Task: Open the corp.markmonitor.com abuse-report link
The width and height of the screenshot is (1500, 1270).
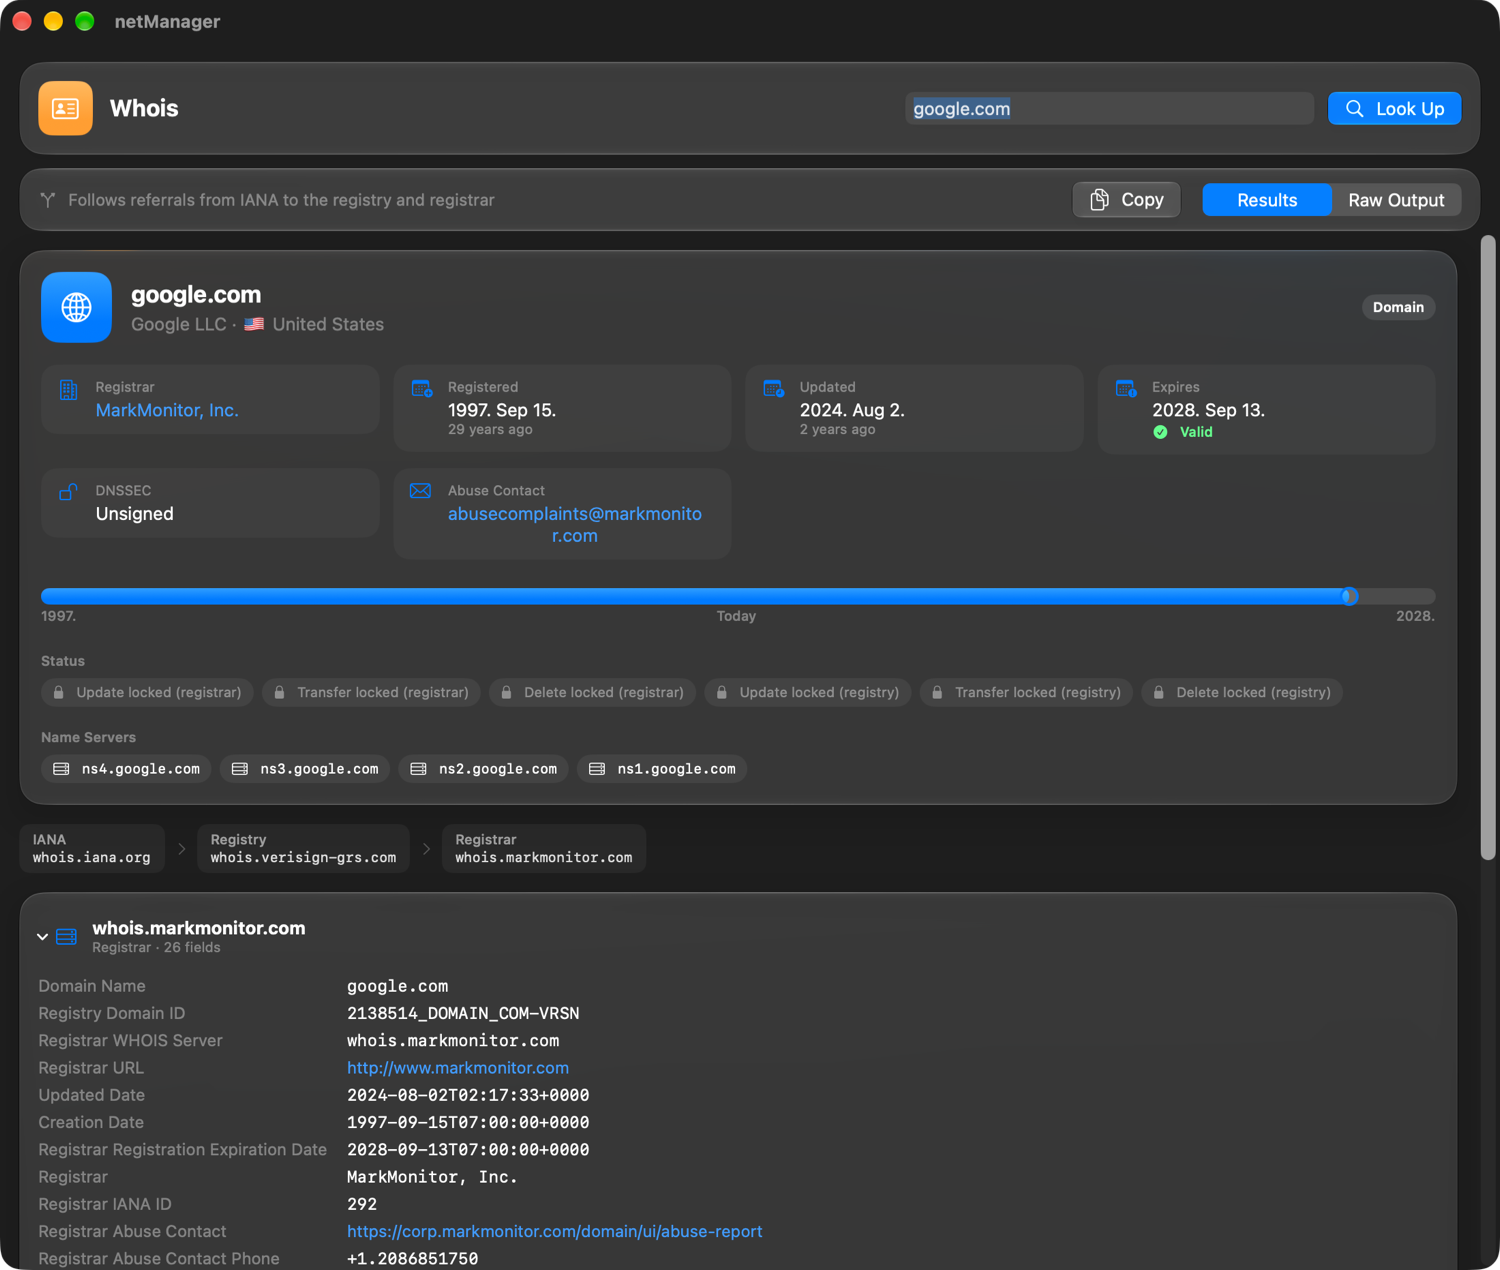Action: (555, 1232)
